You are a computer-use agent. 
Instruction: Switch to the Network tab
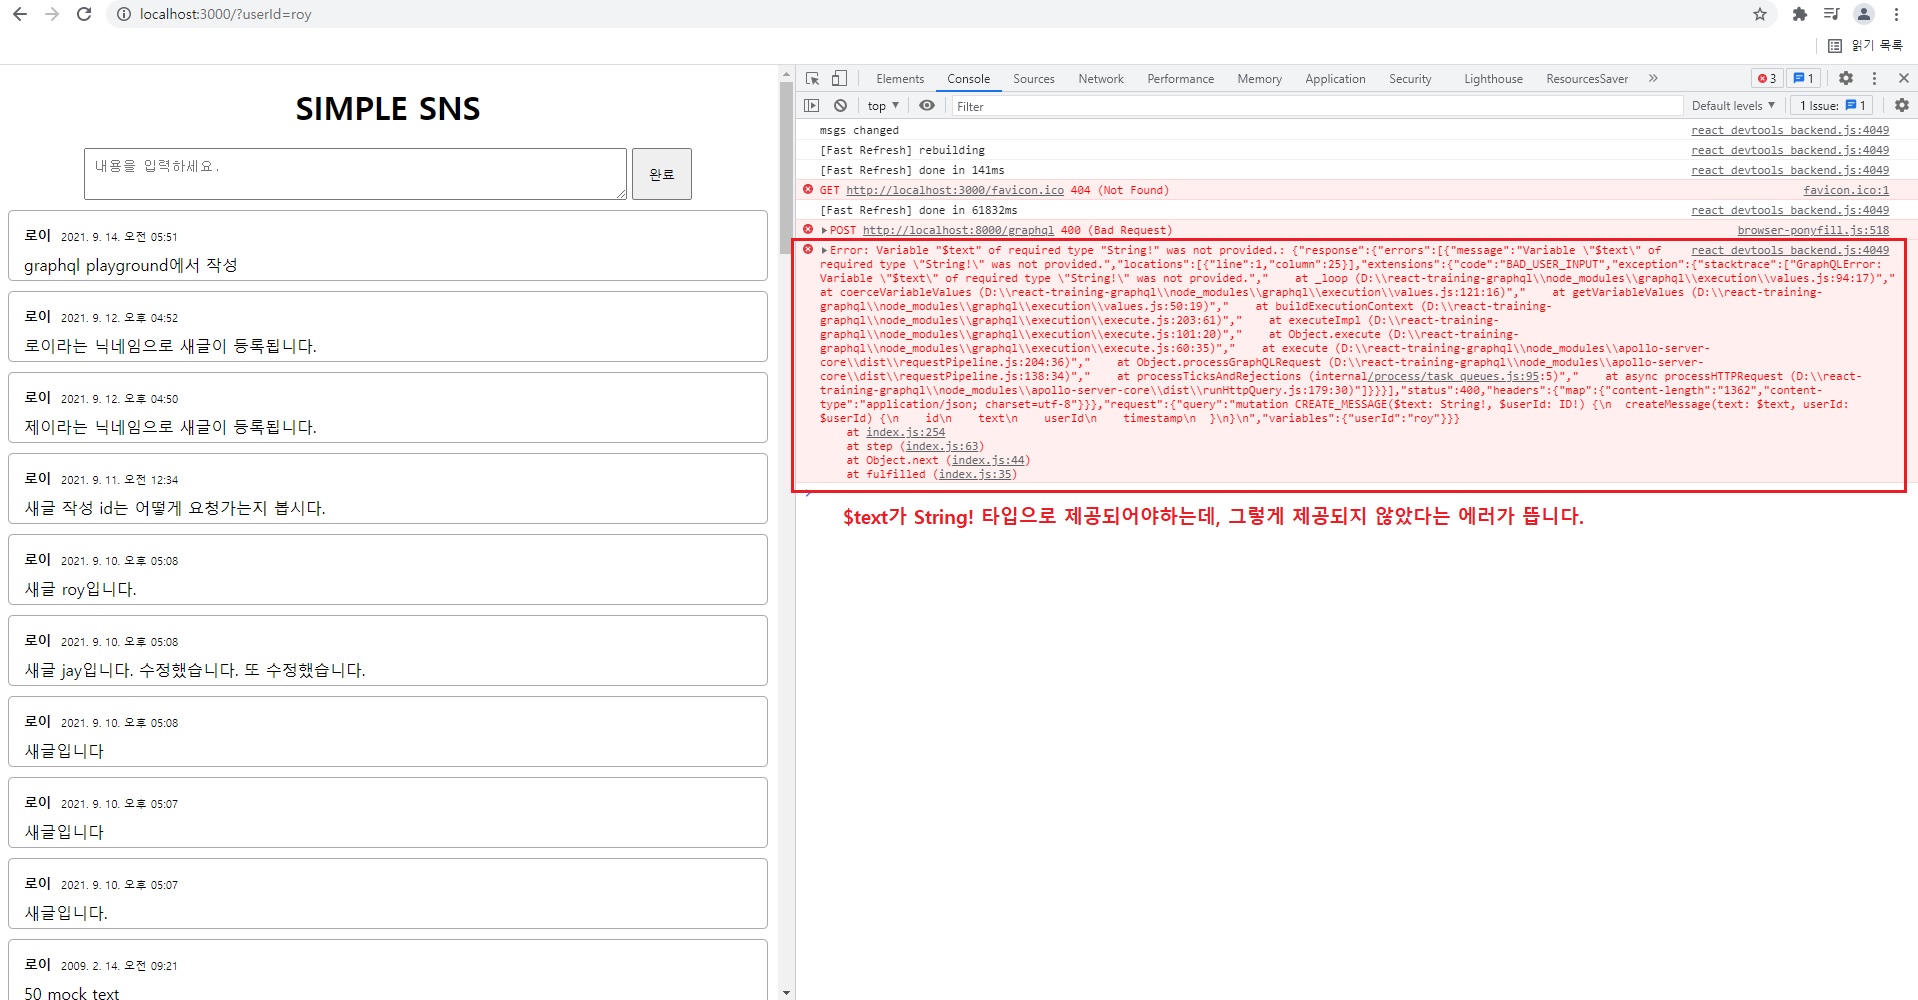tap(1100, 79)
